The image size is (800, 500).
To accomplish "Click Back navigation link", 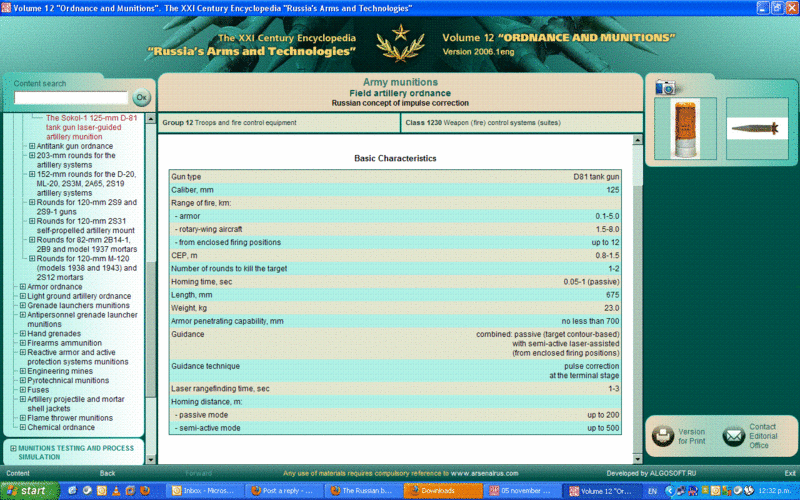I will [107, 473].
